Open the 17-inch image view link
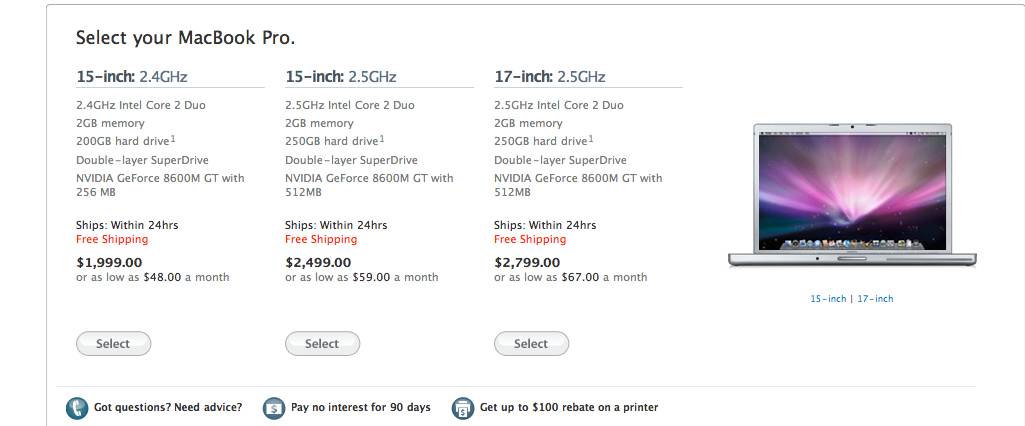Viewport: 1025px width, 426px height. click(875, 299)
